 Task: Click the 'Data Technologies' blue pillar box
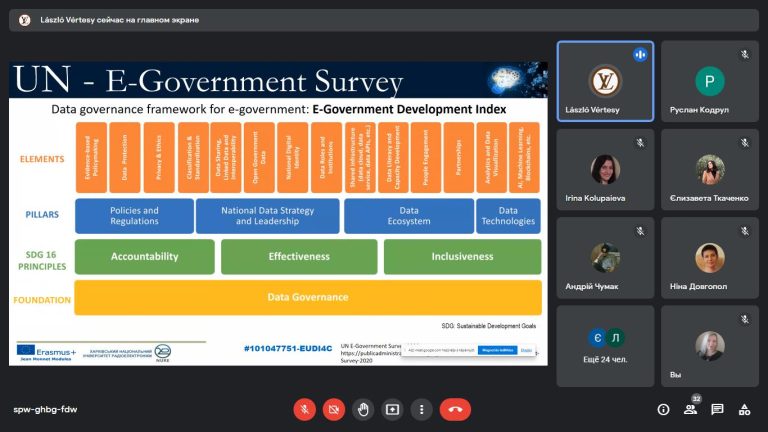pos(508,216)
